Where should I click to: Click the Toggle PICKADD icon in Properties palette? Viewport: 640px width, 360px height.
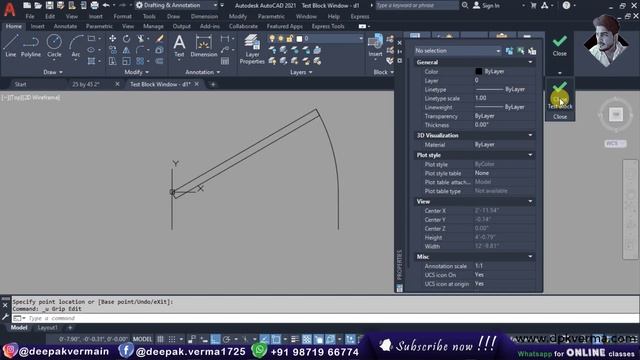pos(509,51)
